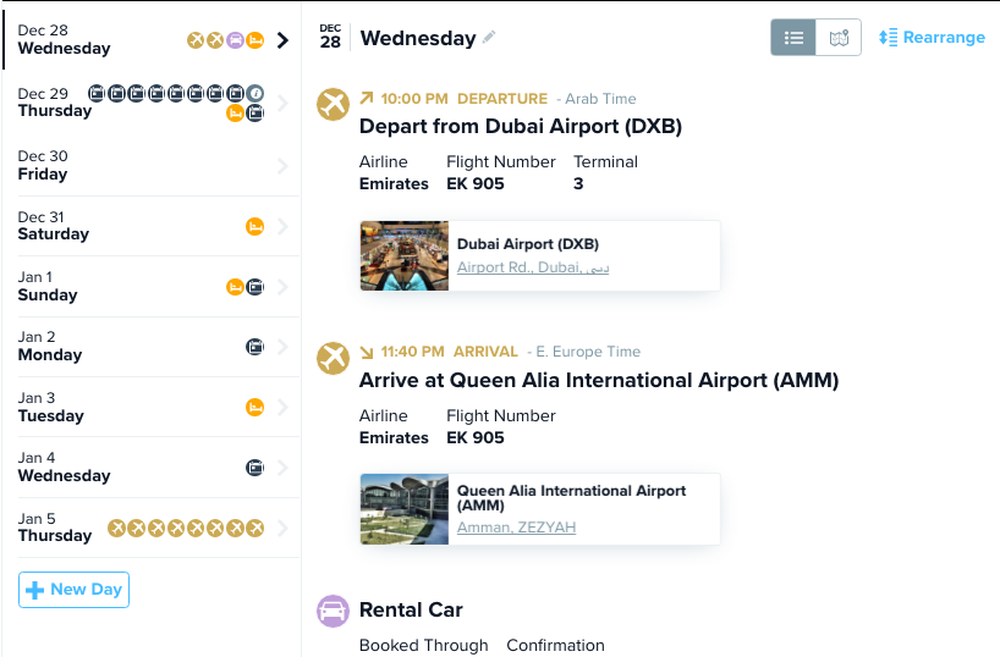This screenshot has height=657, width=1000.
Task: Click the chevron on Dec 28 row
Action: [283, 40]
